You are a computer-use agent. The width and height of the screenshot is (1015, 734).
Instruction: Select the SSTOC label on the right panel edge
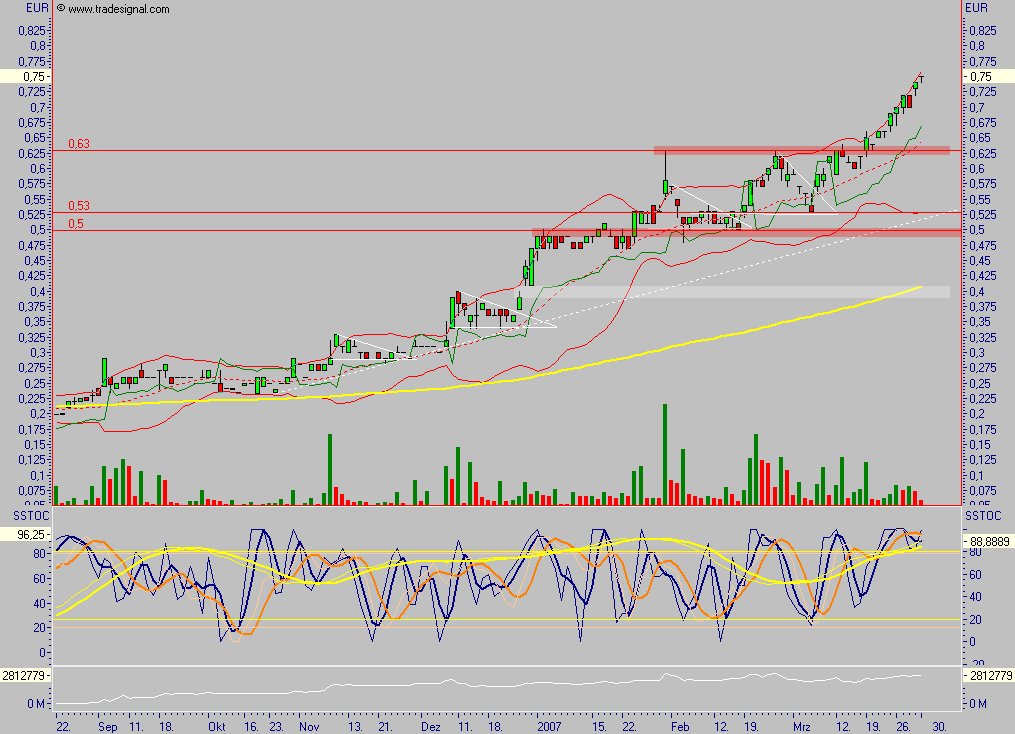click(x=981, y=517)
